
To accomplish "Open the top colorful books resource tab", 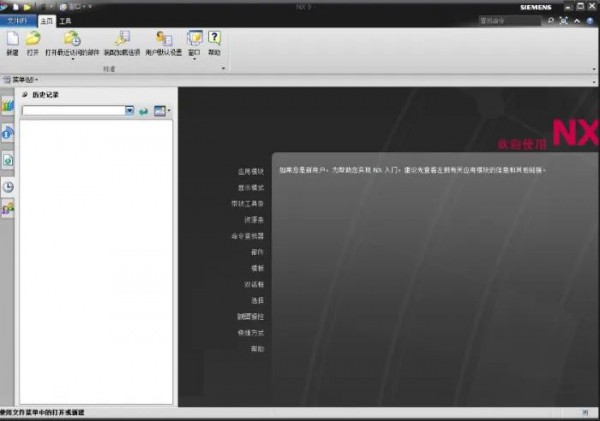I will click(x=8, y=106).
